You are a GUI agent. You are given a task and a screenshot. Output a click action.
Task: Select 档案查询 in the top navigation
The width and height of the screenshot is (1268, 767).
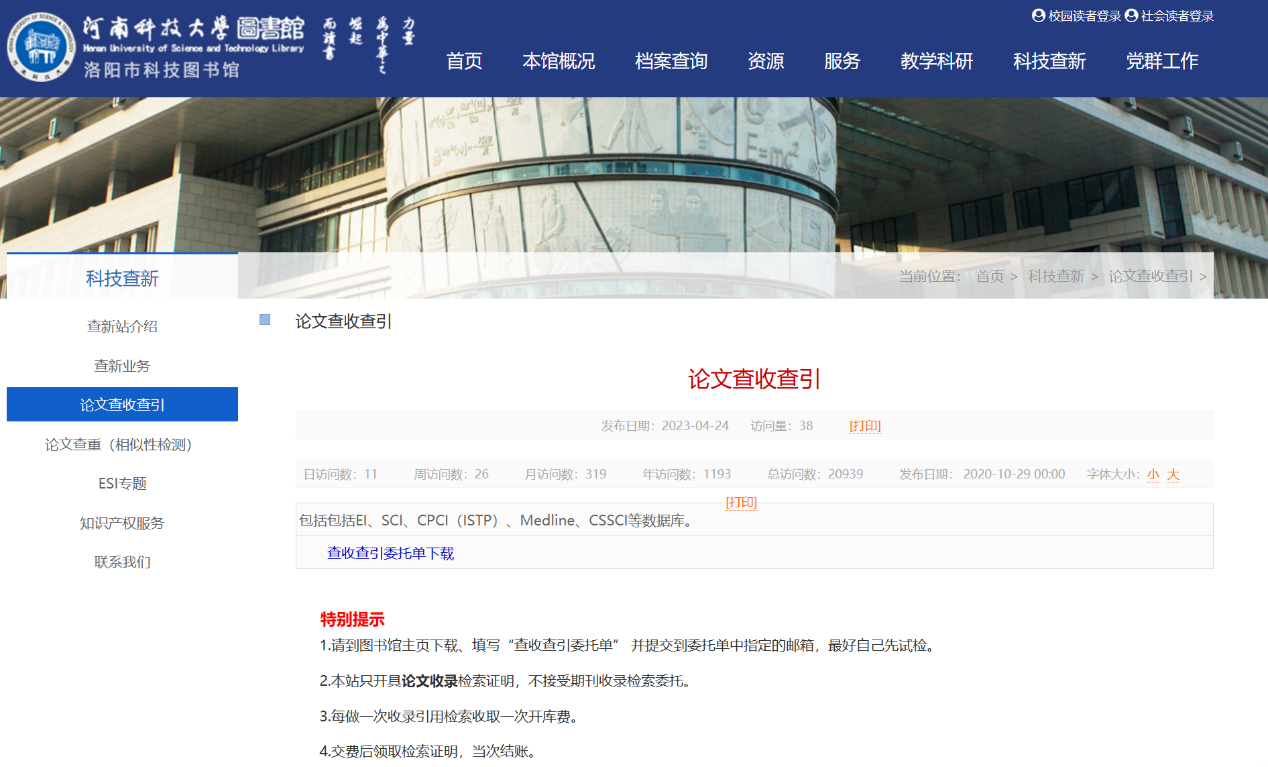pos(671,61)
